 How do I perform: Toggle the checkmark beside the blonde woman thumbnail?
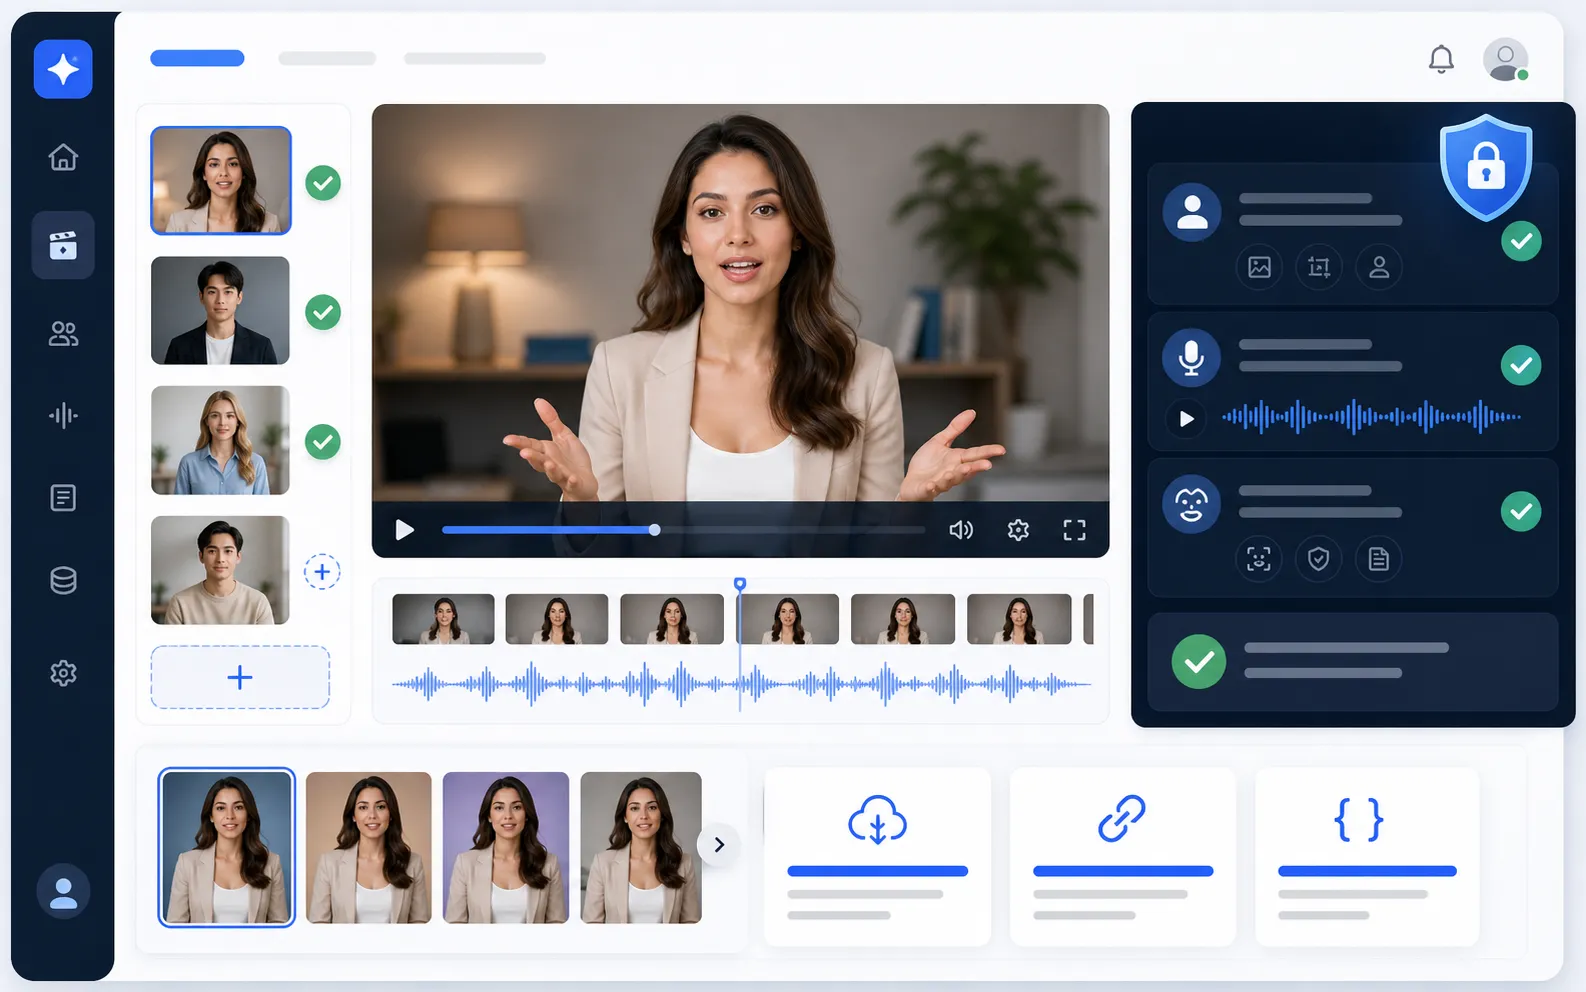click(323, 441)
